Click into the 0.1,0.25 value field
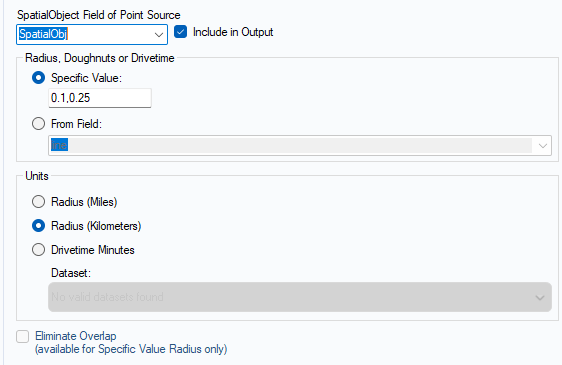Viewport: 562px width, 365px height. click(100, 98)
